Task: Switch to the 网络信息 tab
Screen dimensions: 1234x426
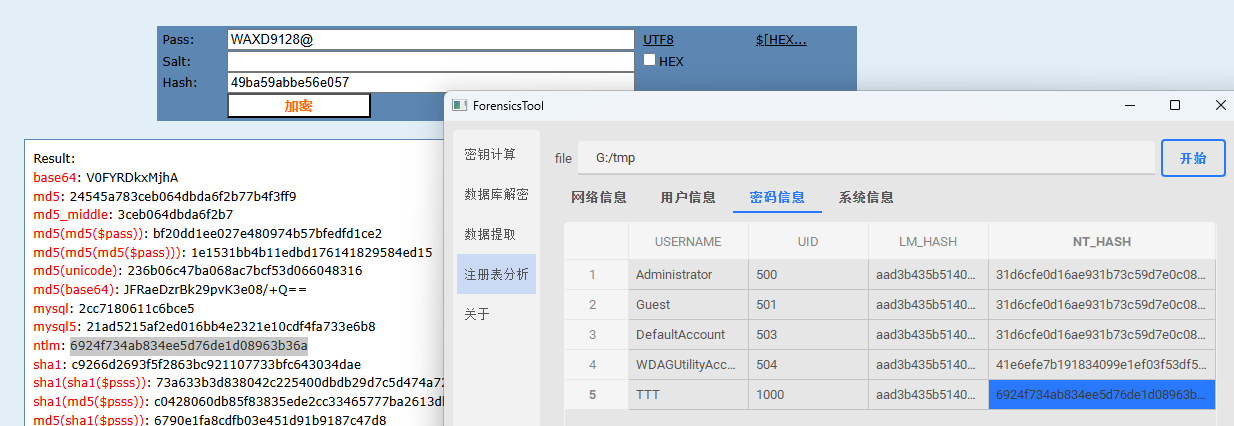Action: pyautogui.click(x=598, y=198)
